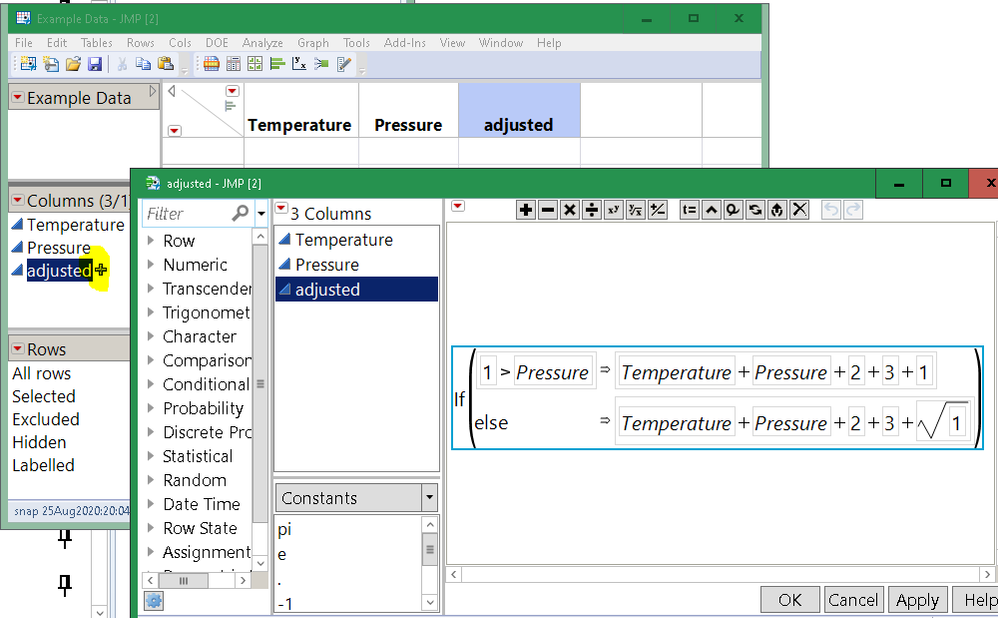Insert a division operator in formula editor
This screenshot has width=998, height=618.
(x=592, y=210)
